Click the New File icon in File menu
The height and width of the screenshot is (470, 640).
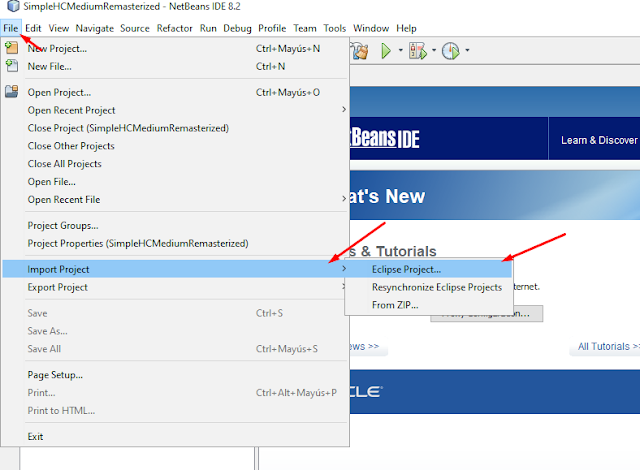pyautogui.click(x=11, y=66)
